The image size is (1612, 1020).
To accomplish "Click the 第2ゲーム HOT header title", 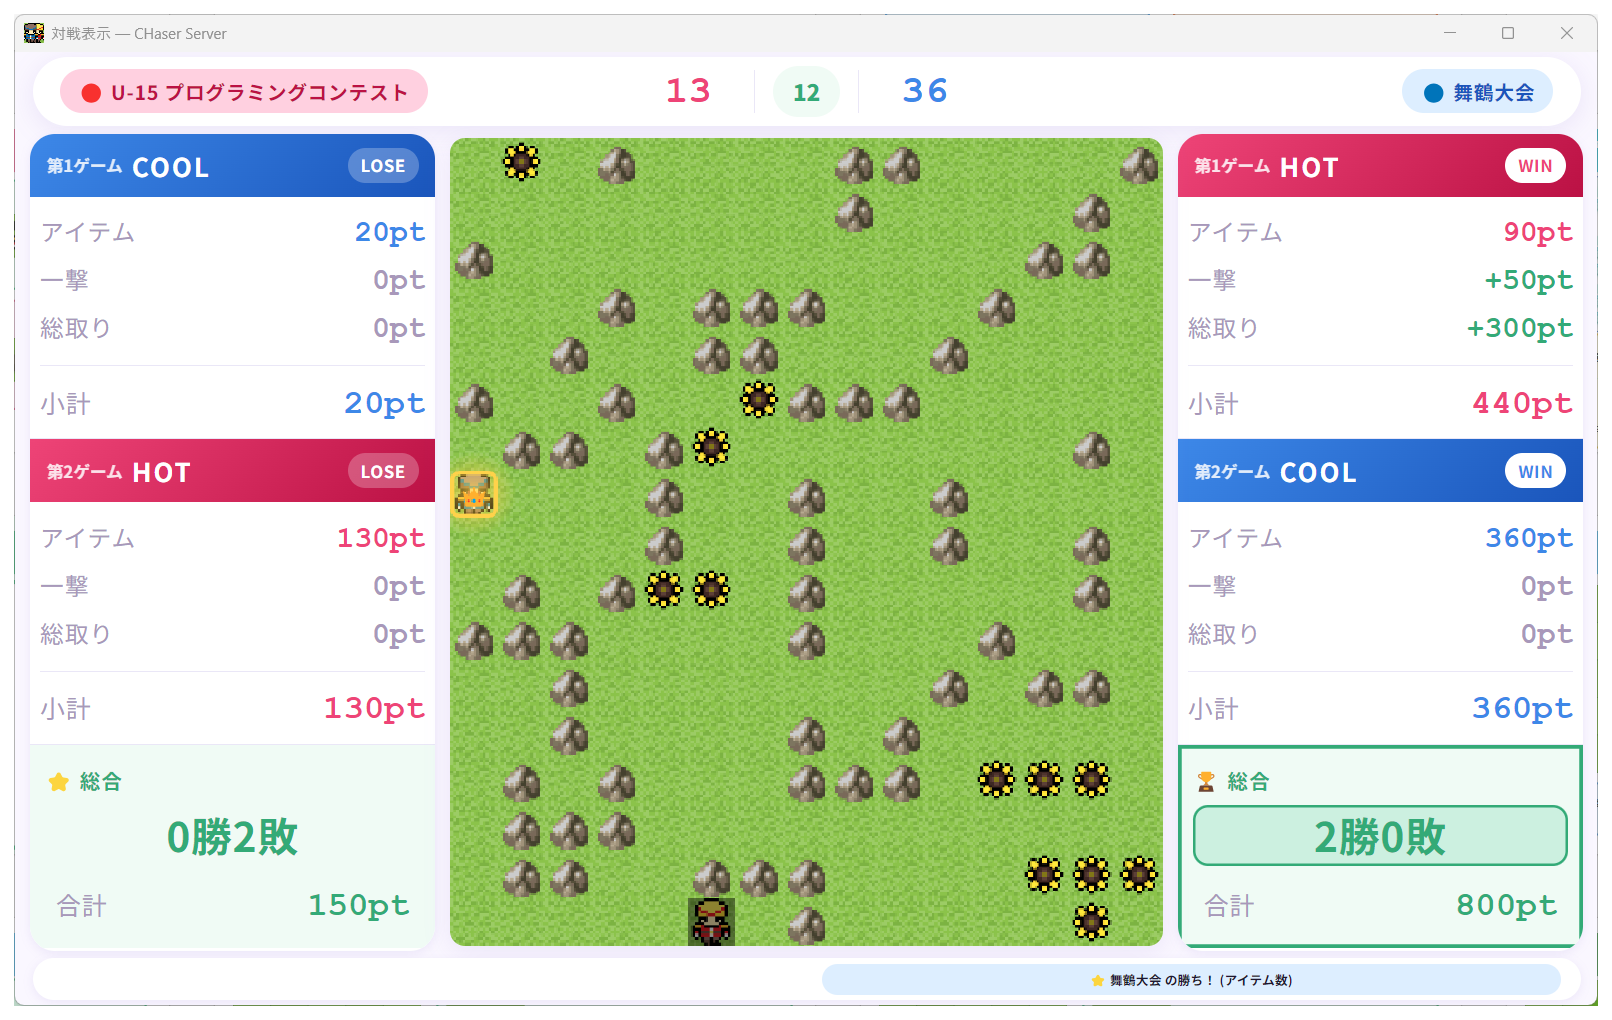I will tap(118, 472).
